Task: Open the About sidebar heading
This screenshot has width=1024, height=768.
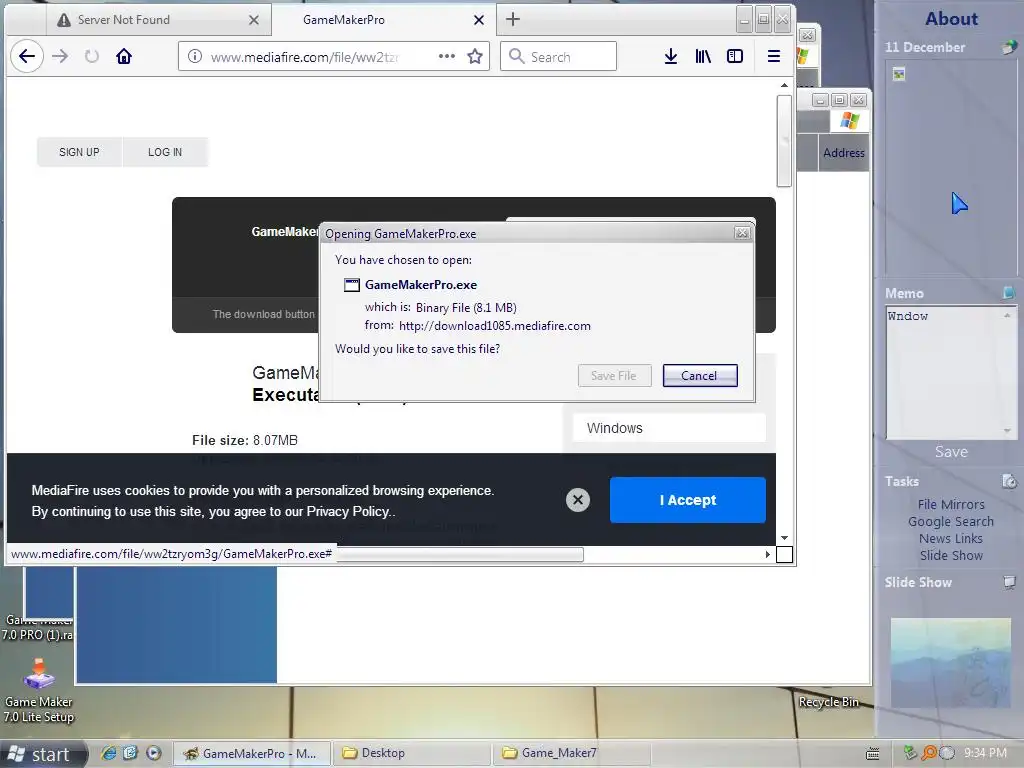Action: (952, 19)
